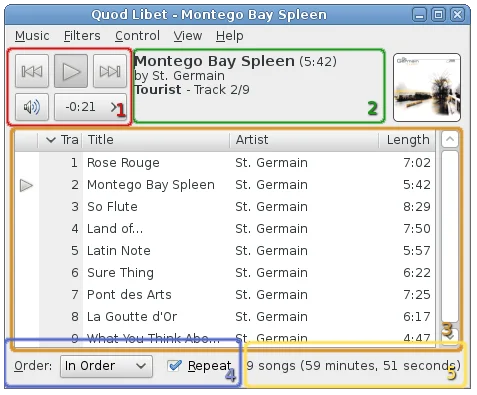The image size is (477, 395).
Task: Open the volume control speaker button
Action: (x=32, y=107)
